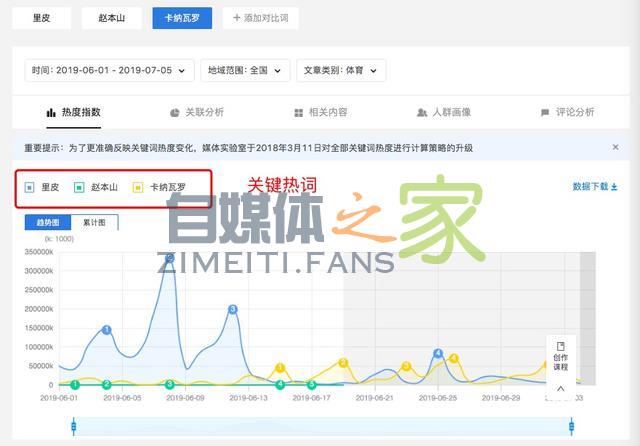Image resolution: width=640 pixels, height=446 pixels.
Task: Switch to the 关联分析 tab
Action: pyautogui.click(x=197, y=113)
